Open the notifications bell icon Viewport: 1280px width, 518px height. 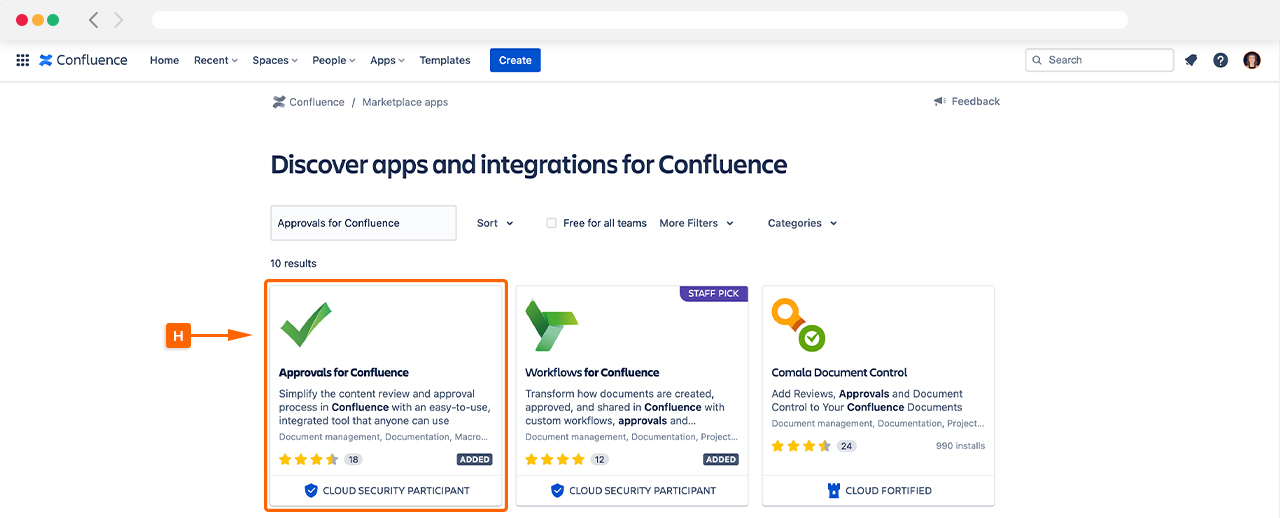click(1190, 60)
